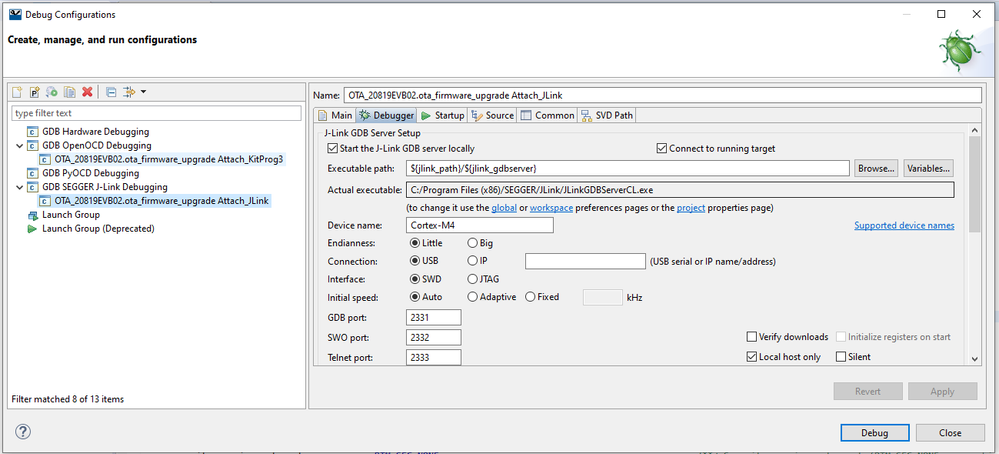Image resolution: width=999 pixels, height=454 pixels.
Task: Click the New launch configuration icon
Action: (x=18, y=92)
